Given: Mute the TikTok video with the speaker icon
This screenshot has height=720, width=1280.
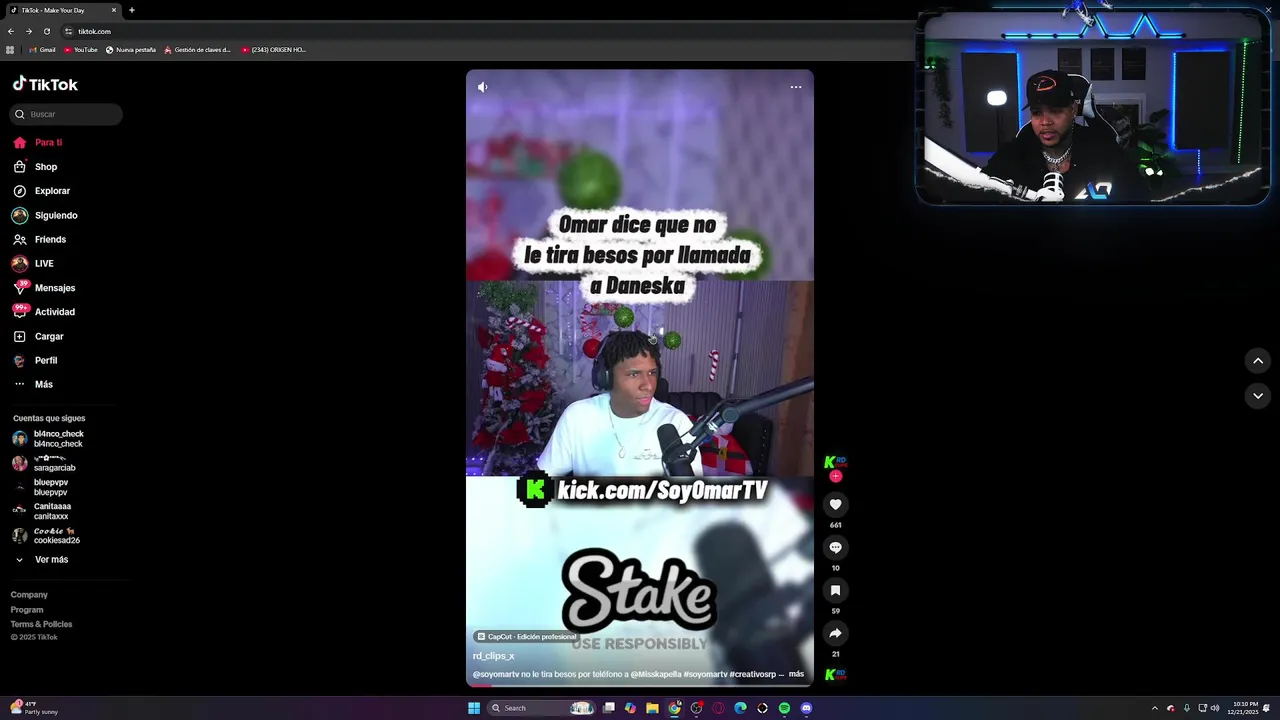Looking at the screenshot, I should [482, 87].
